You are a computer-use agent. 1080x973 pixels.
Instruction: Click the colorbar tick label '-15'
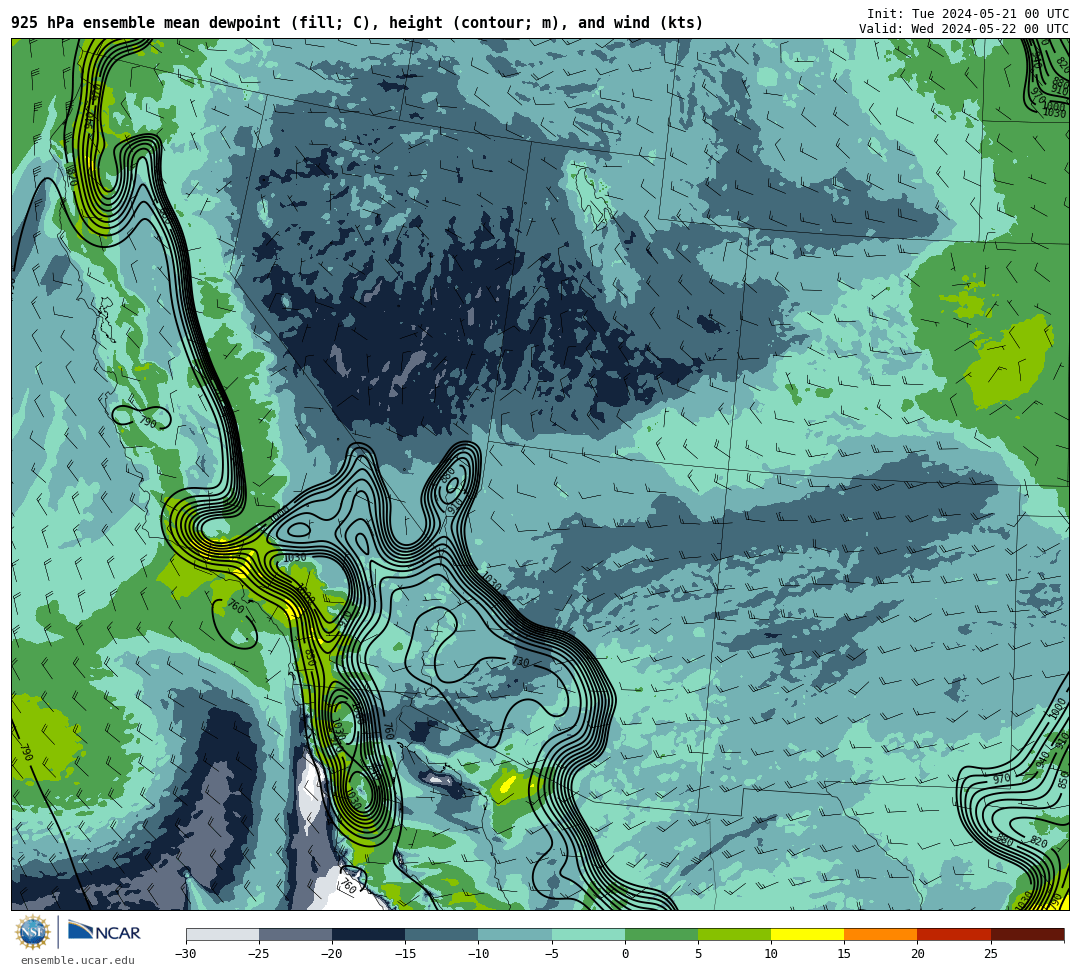[405, 954]
